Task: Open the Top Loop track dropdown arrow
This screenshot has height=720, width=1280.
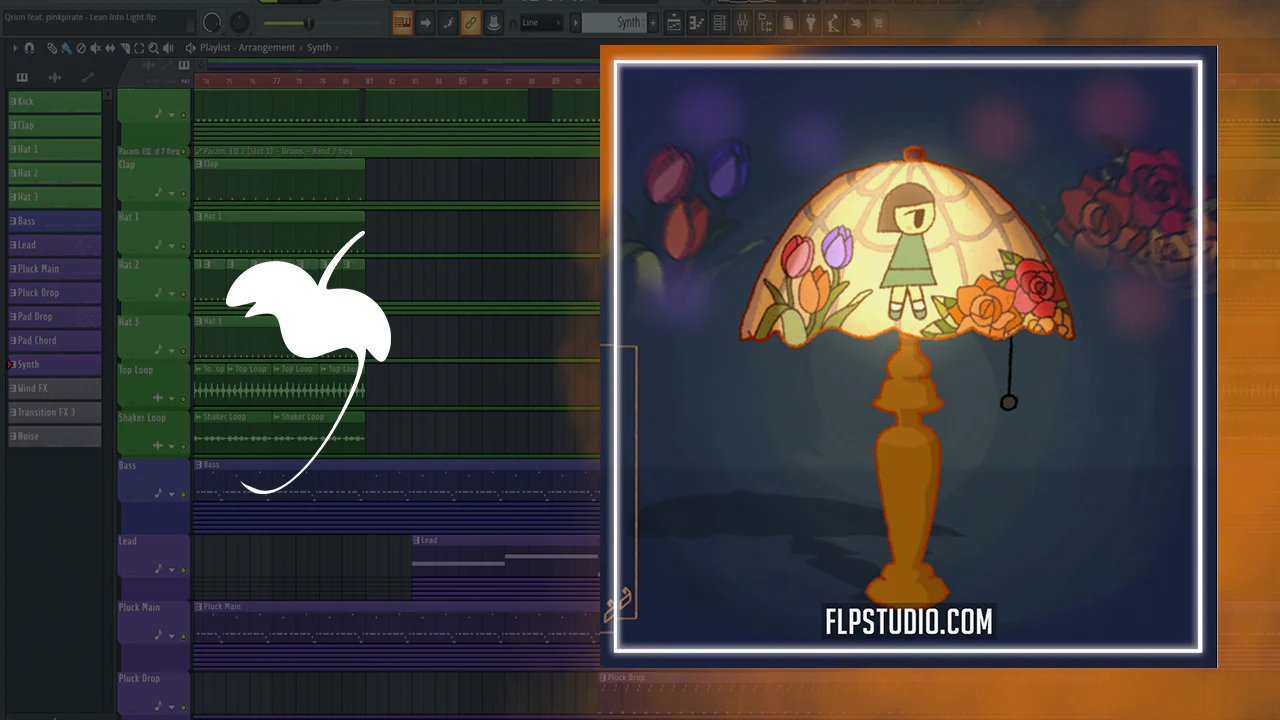Action: pyautogui.click(x=171, y=398)
